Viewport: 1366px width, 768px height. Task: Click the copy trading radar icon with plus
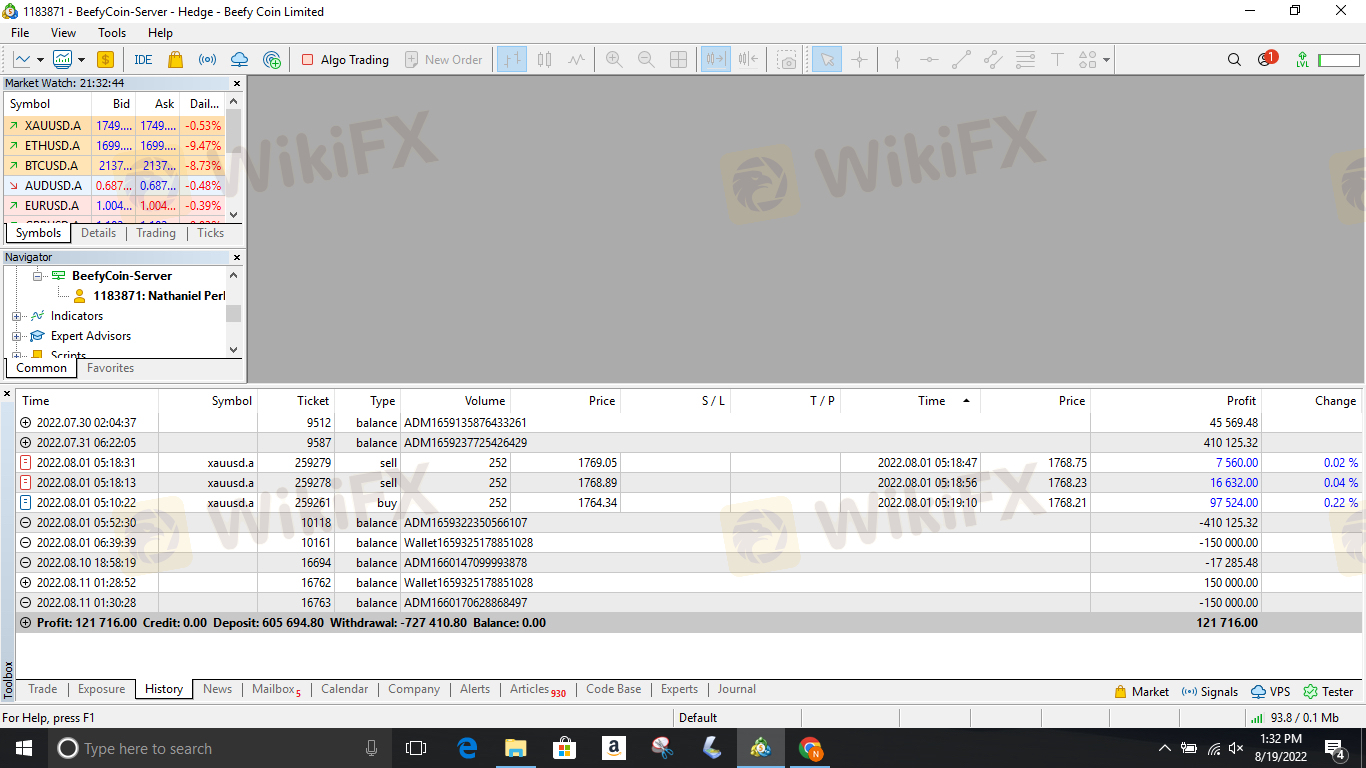272,60
